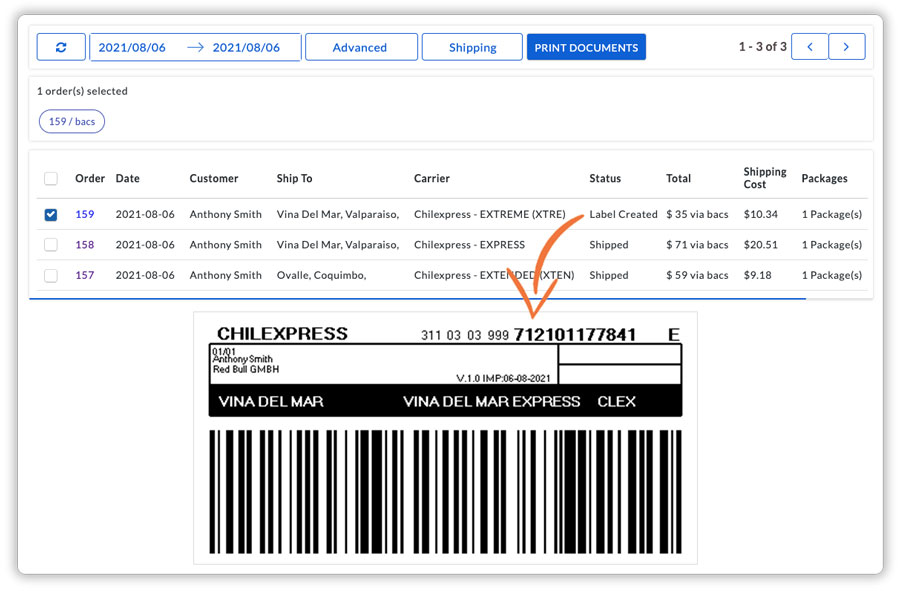900x591 pixels.
Task: Click the PRINT DOCUMENTS button
Action: click(586, 47)
